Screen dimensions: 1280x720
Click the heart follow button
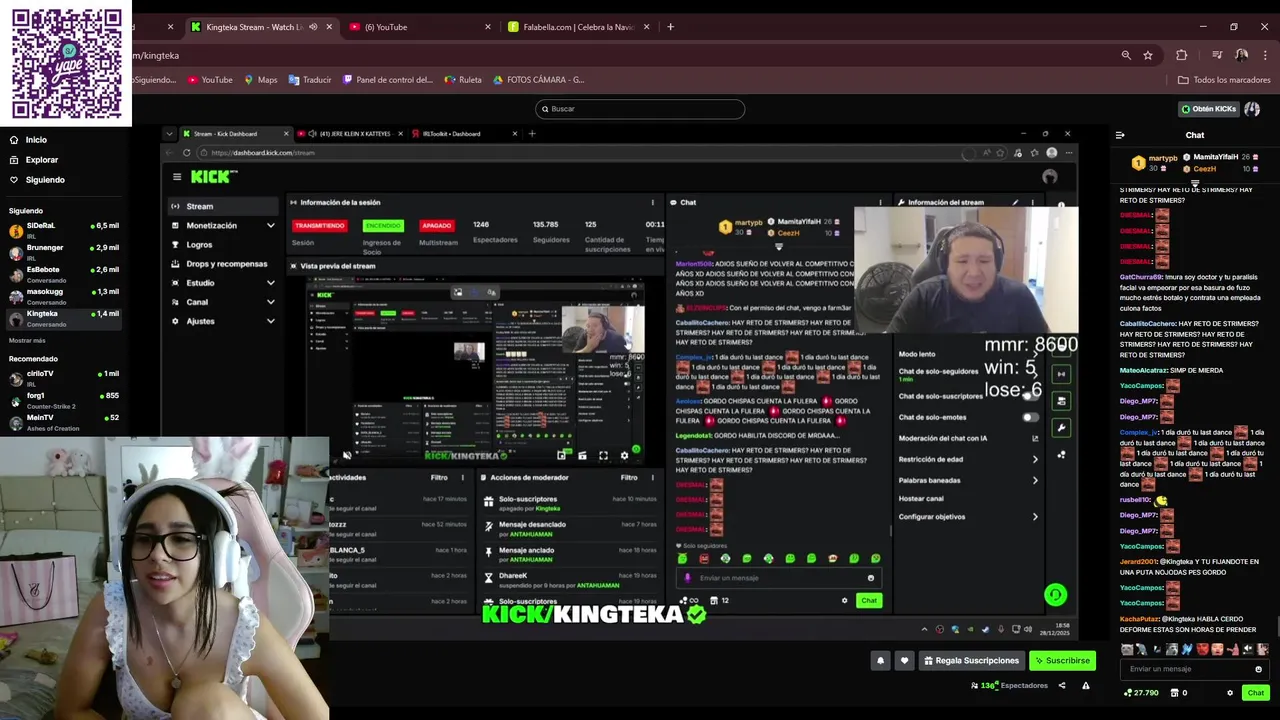click(904, 660)
